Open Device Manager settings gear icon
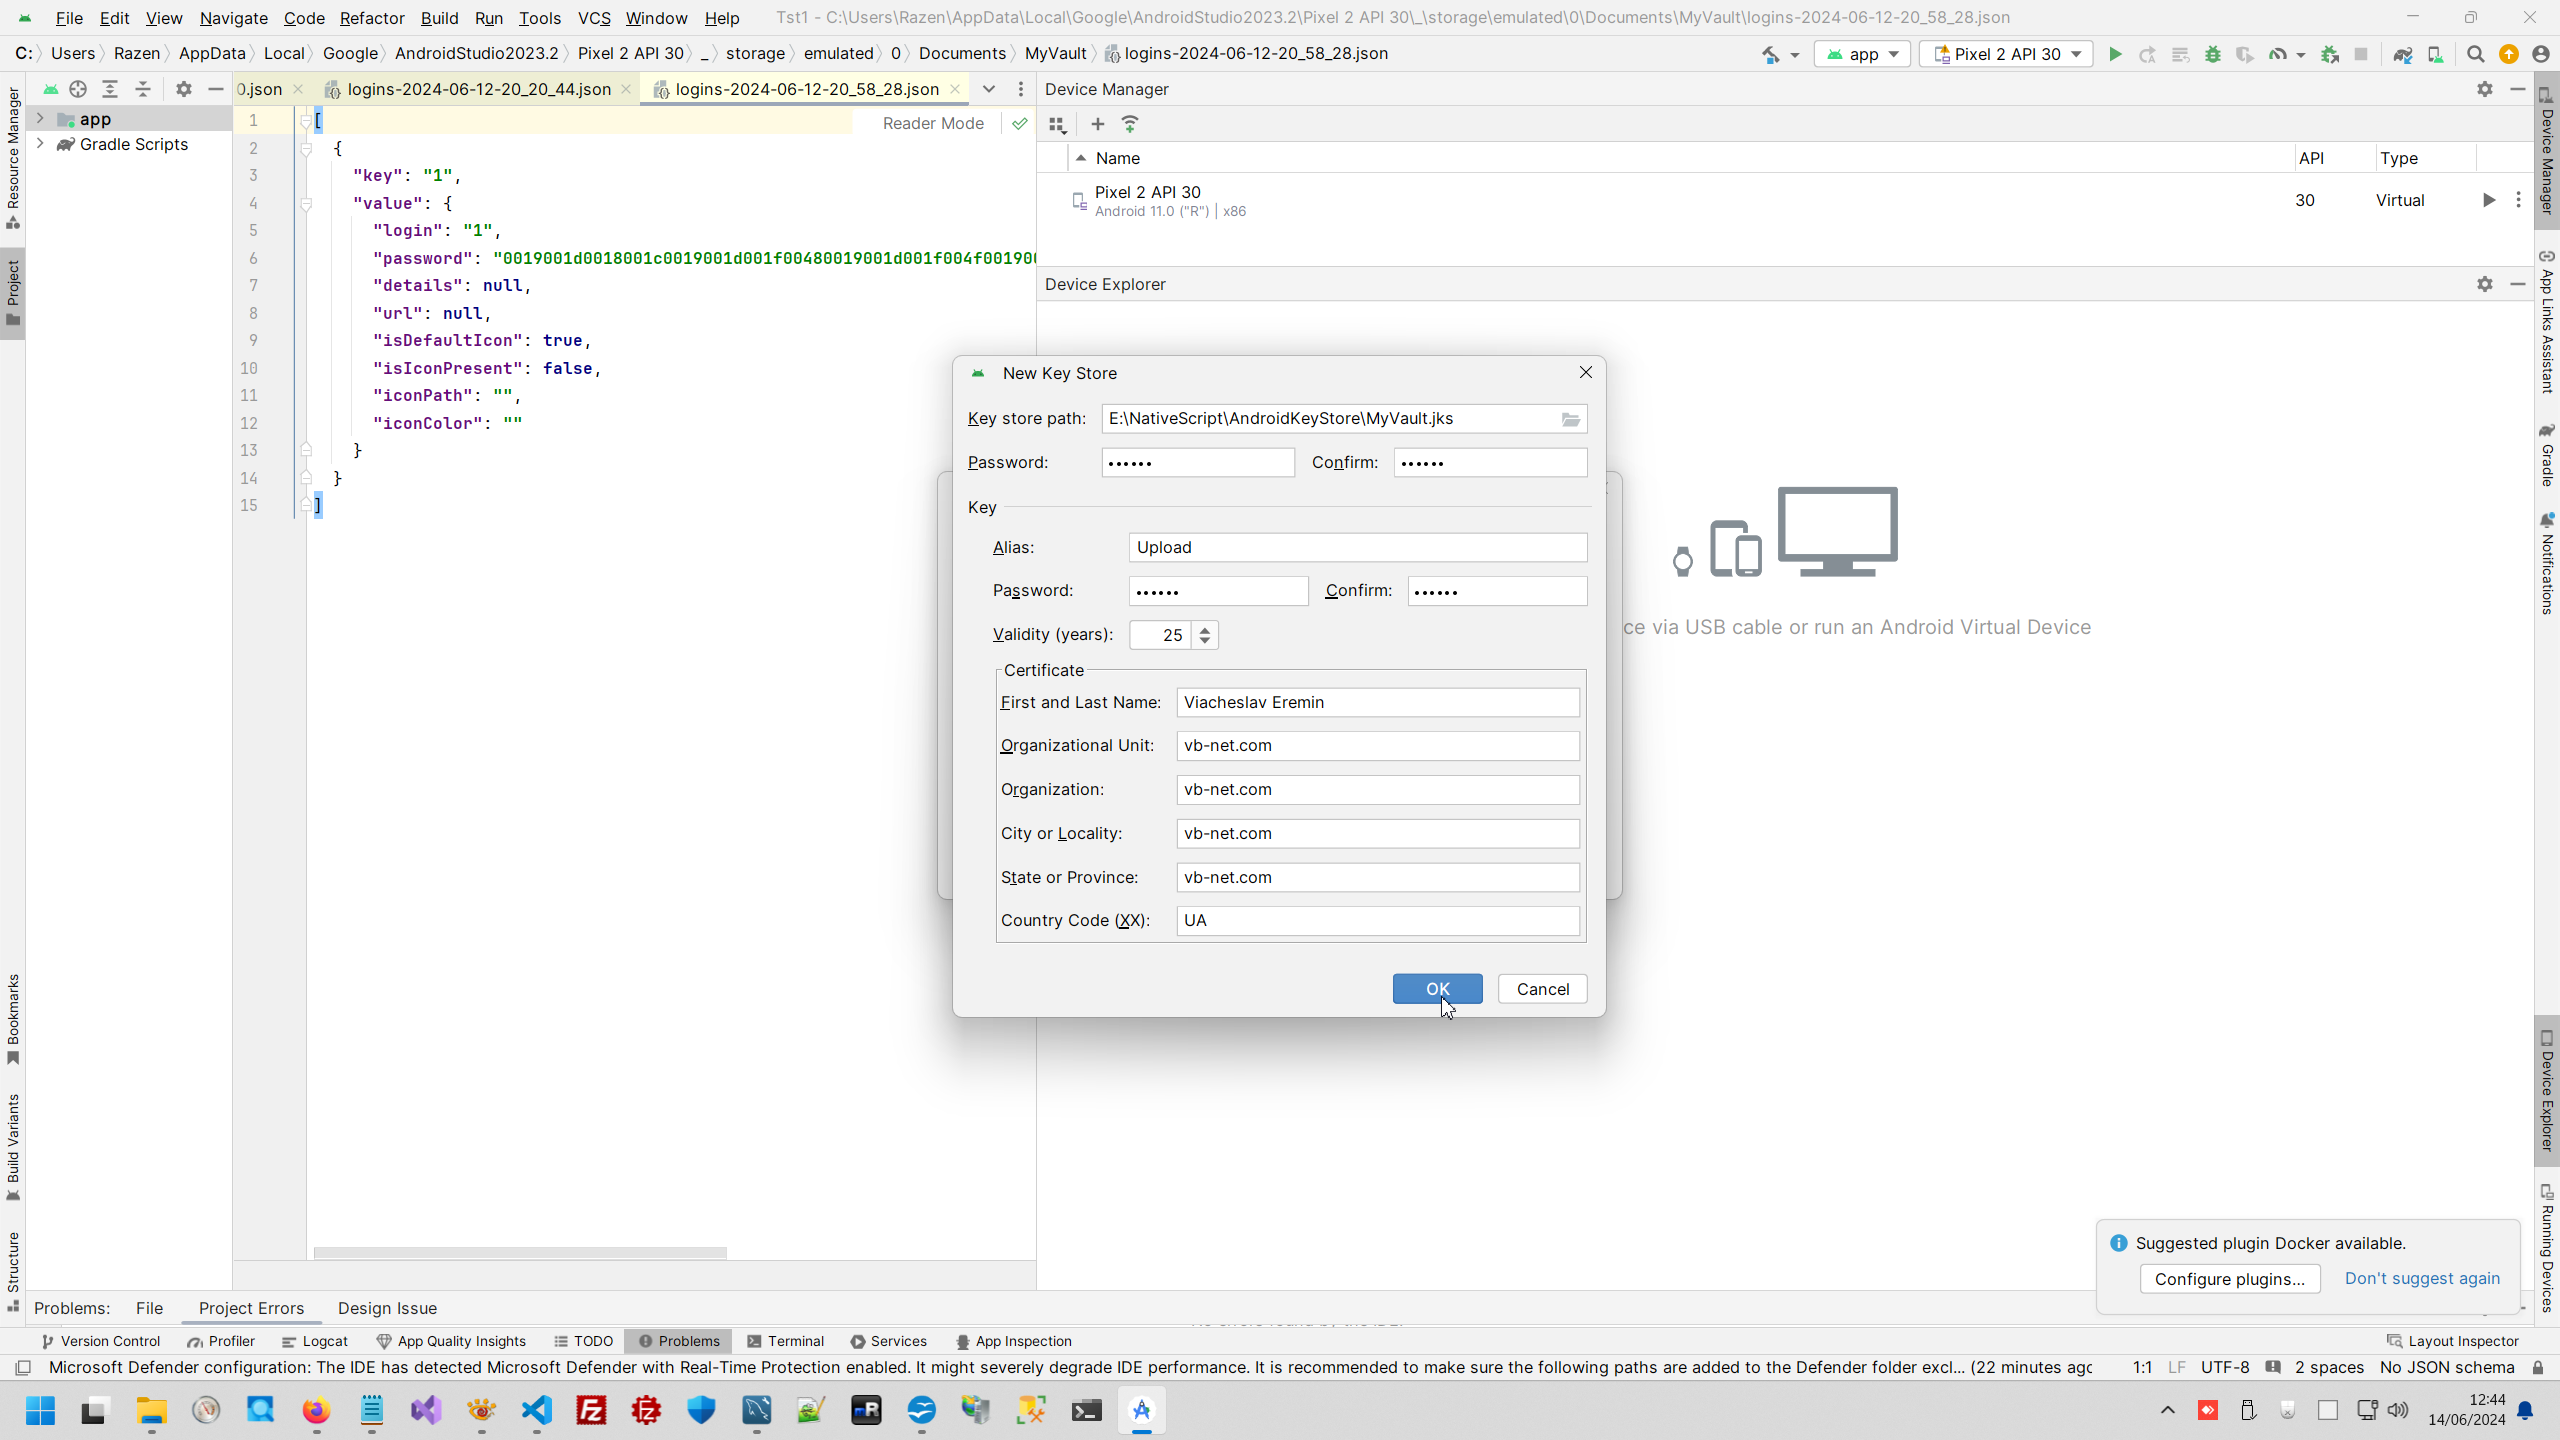 (2484, 89)
